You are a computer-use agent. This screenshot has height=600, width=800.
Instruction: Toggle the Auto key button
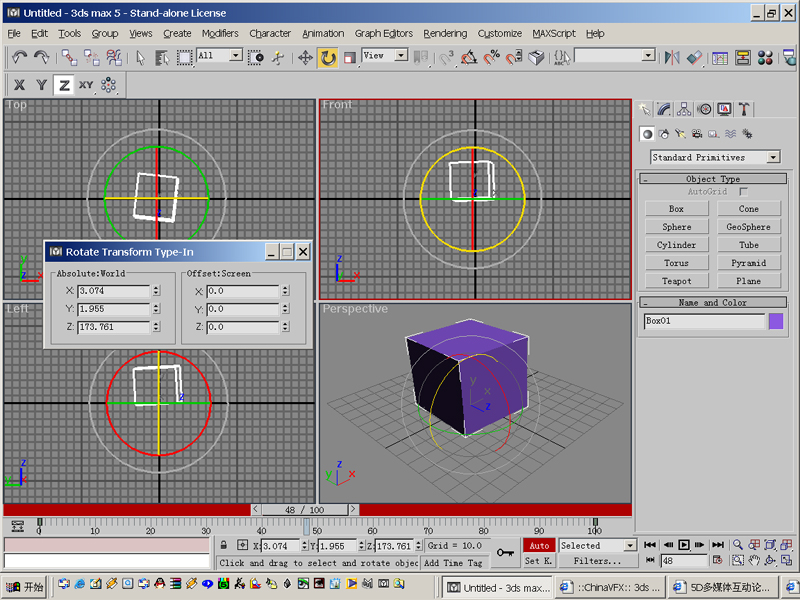[x=539, y=545]
